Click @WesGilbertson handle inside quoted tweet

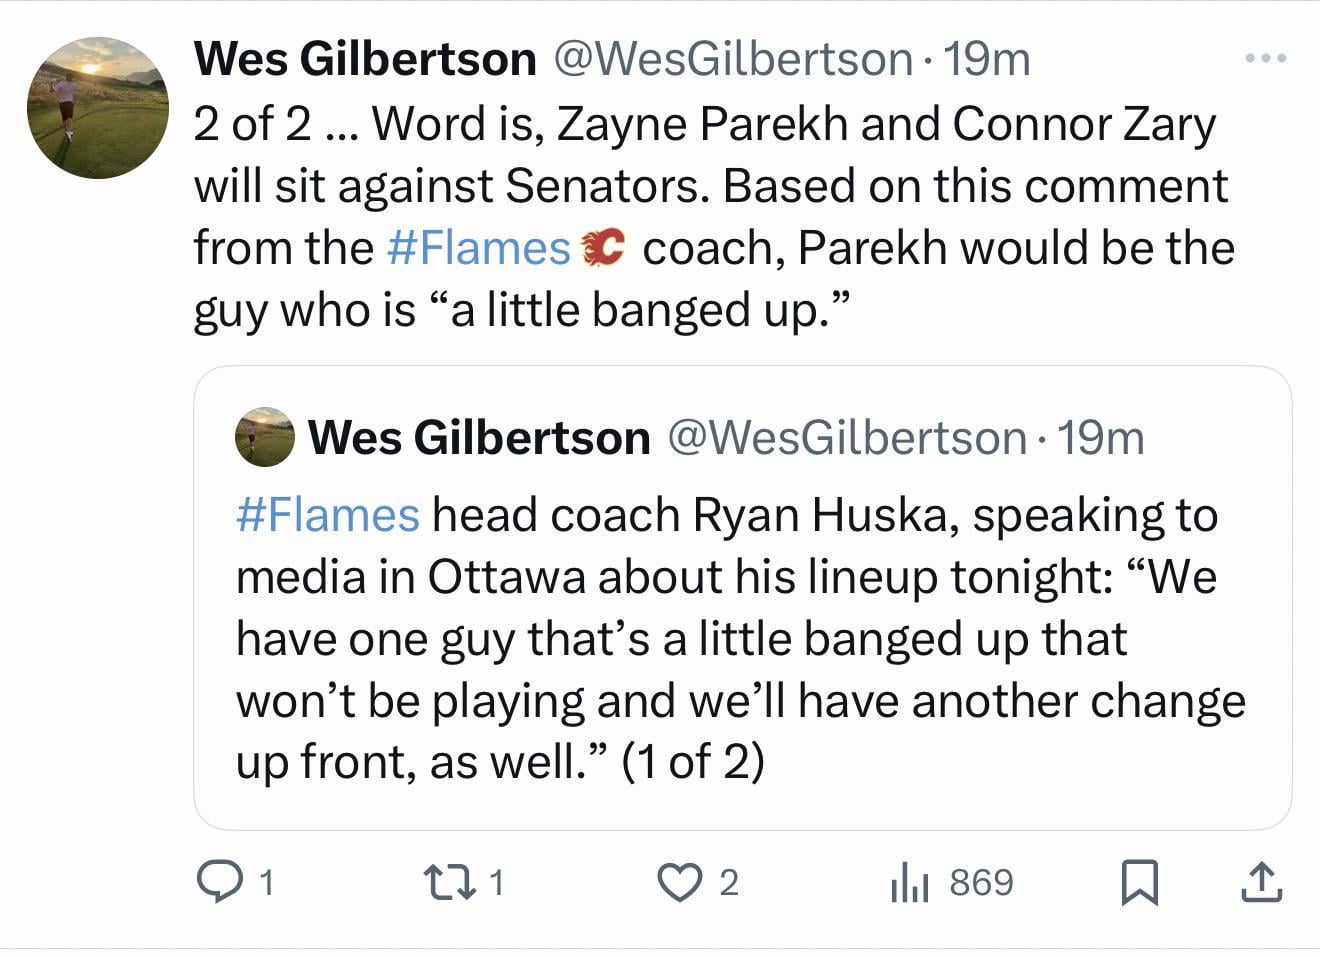pyautogui.click(x=846, y=438)
